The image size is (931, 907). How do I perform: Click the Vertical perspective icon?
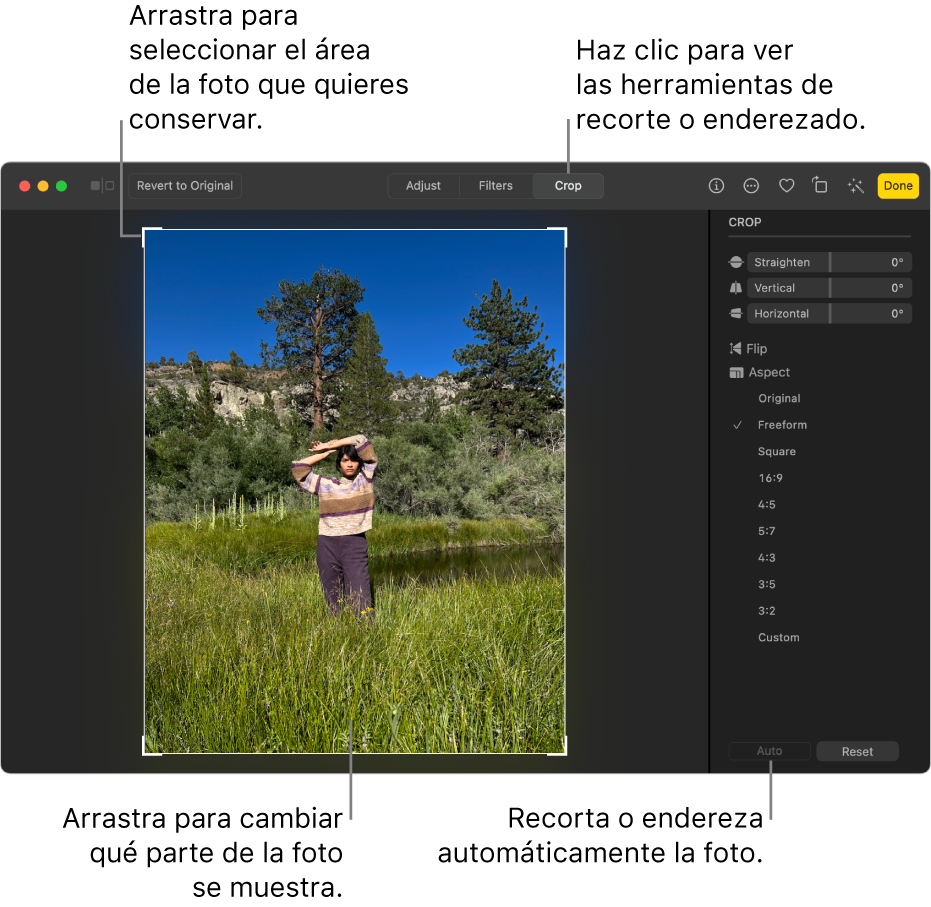point(737,287)
